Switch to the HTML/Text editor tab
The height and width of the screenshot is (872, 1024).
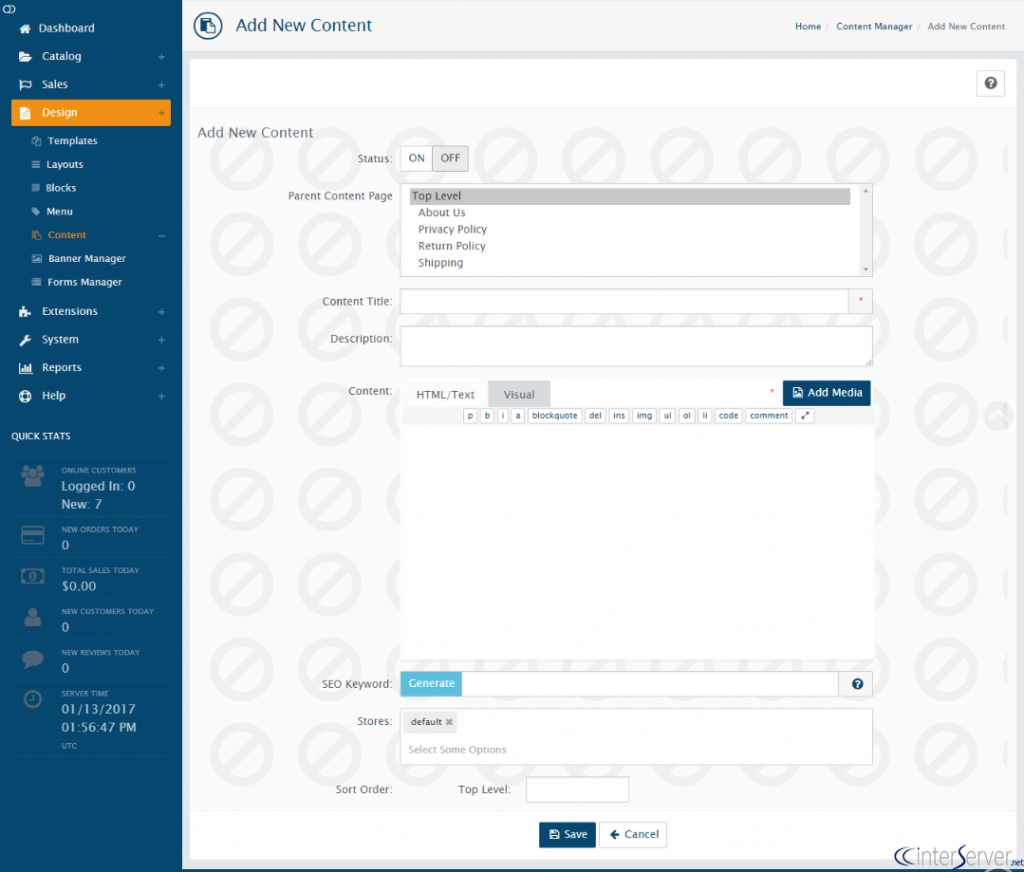pyautogui.click(x=445, y=395)
